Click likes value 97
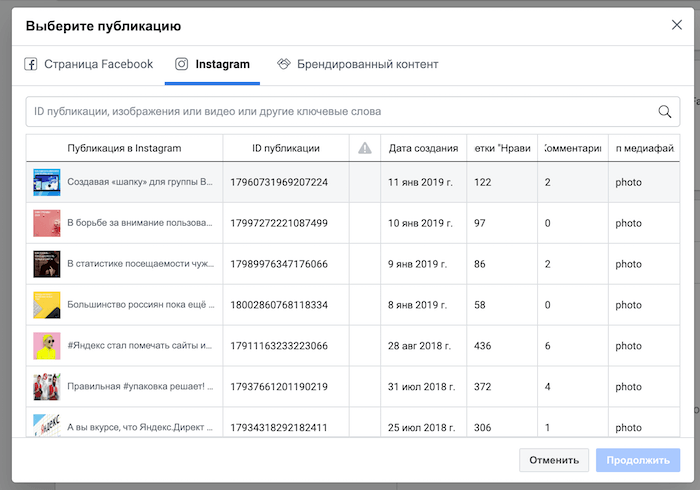The width and height of the screenshot is (700, 490). click(x=480, y=223)
